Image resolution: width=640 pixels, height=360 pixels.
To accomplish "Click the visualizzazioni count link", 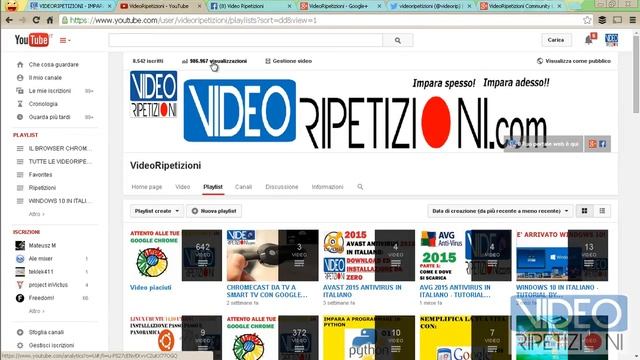I will 215,61.
